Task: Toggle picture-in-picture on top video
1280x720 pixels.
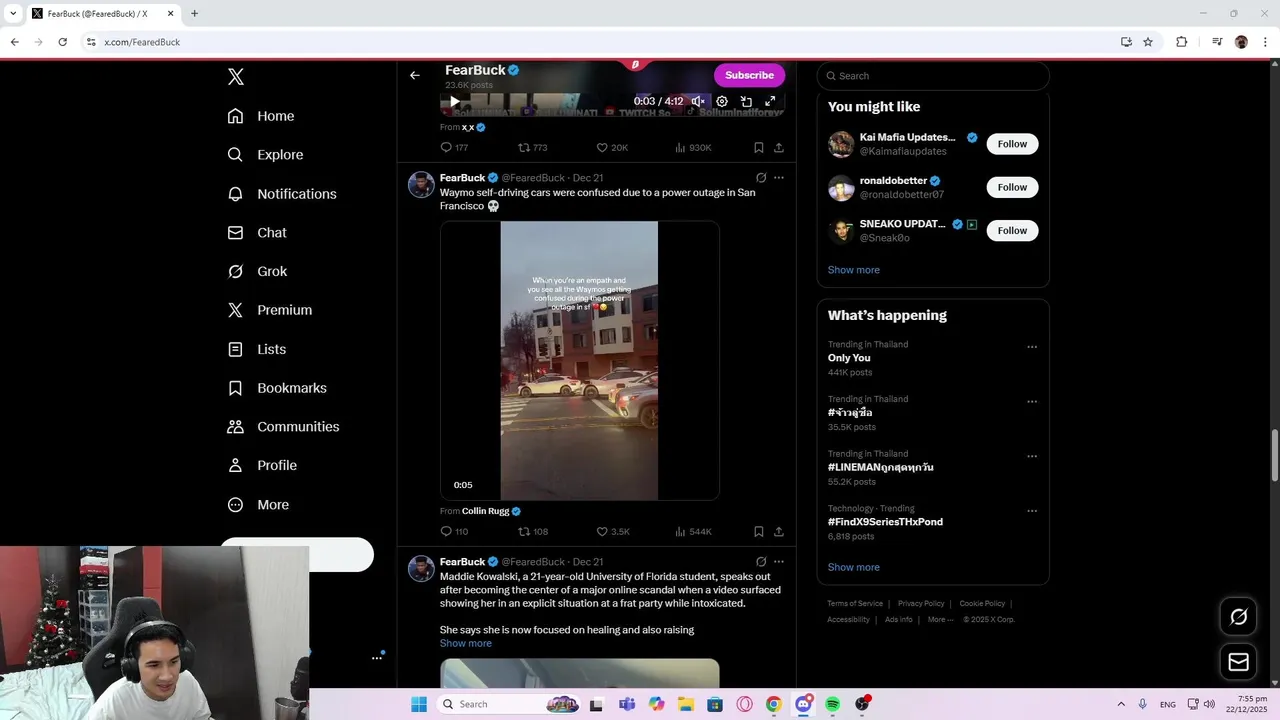Action: click(746, 101)
